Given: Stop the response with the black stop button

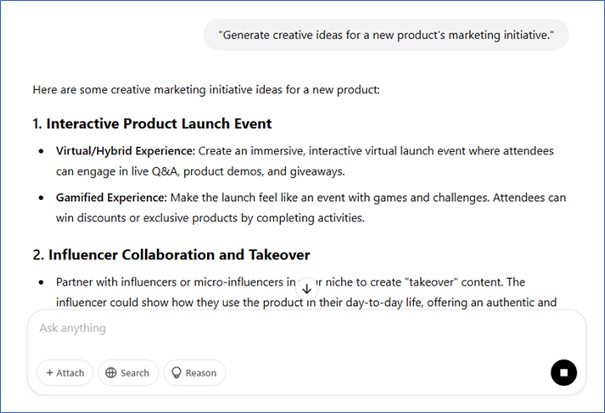Looking at the screenshot, I should coord(564,372).
